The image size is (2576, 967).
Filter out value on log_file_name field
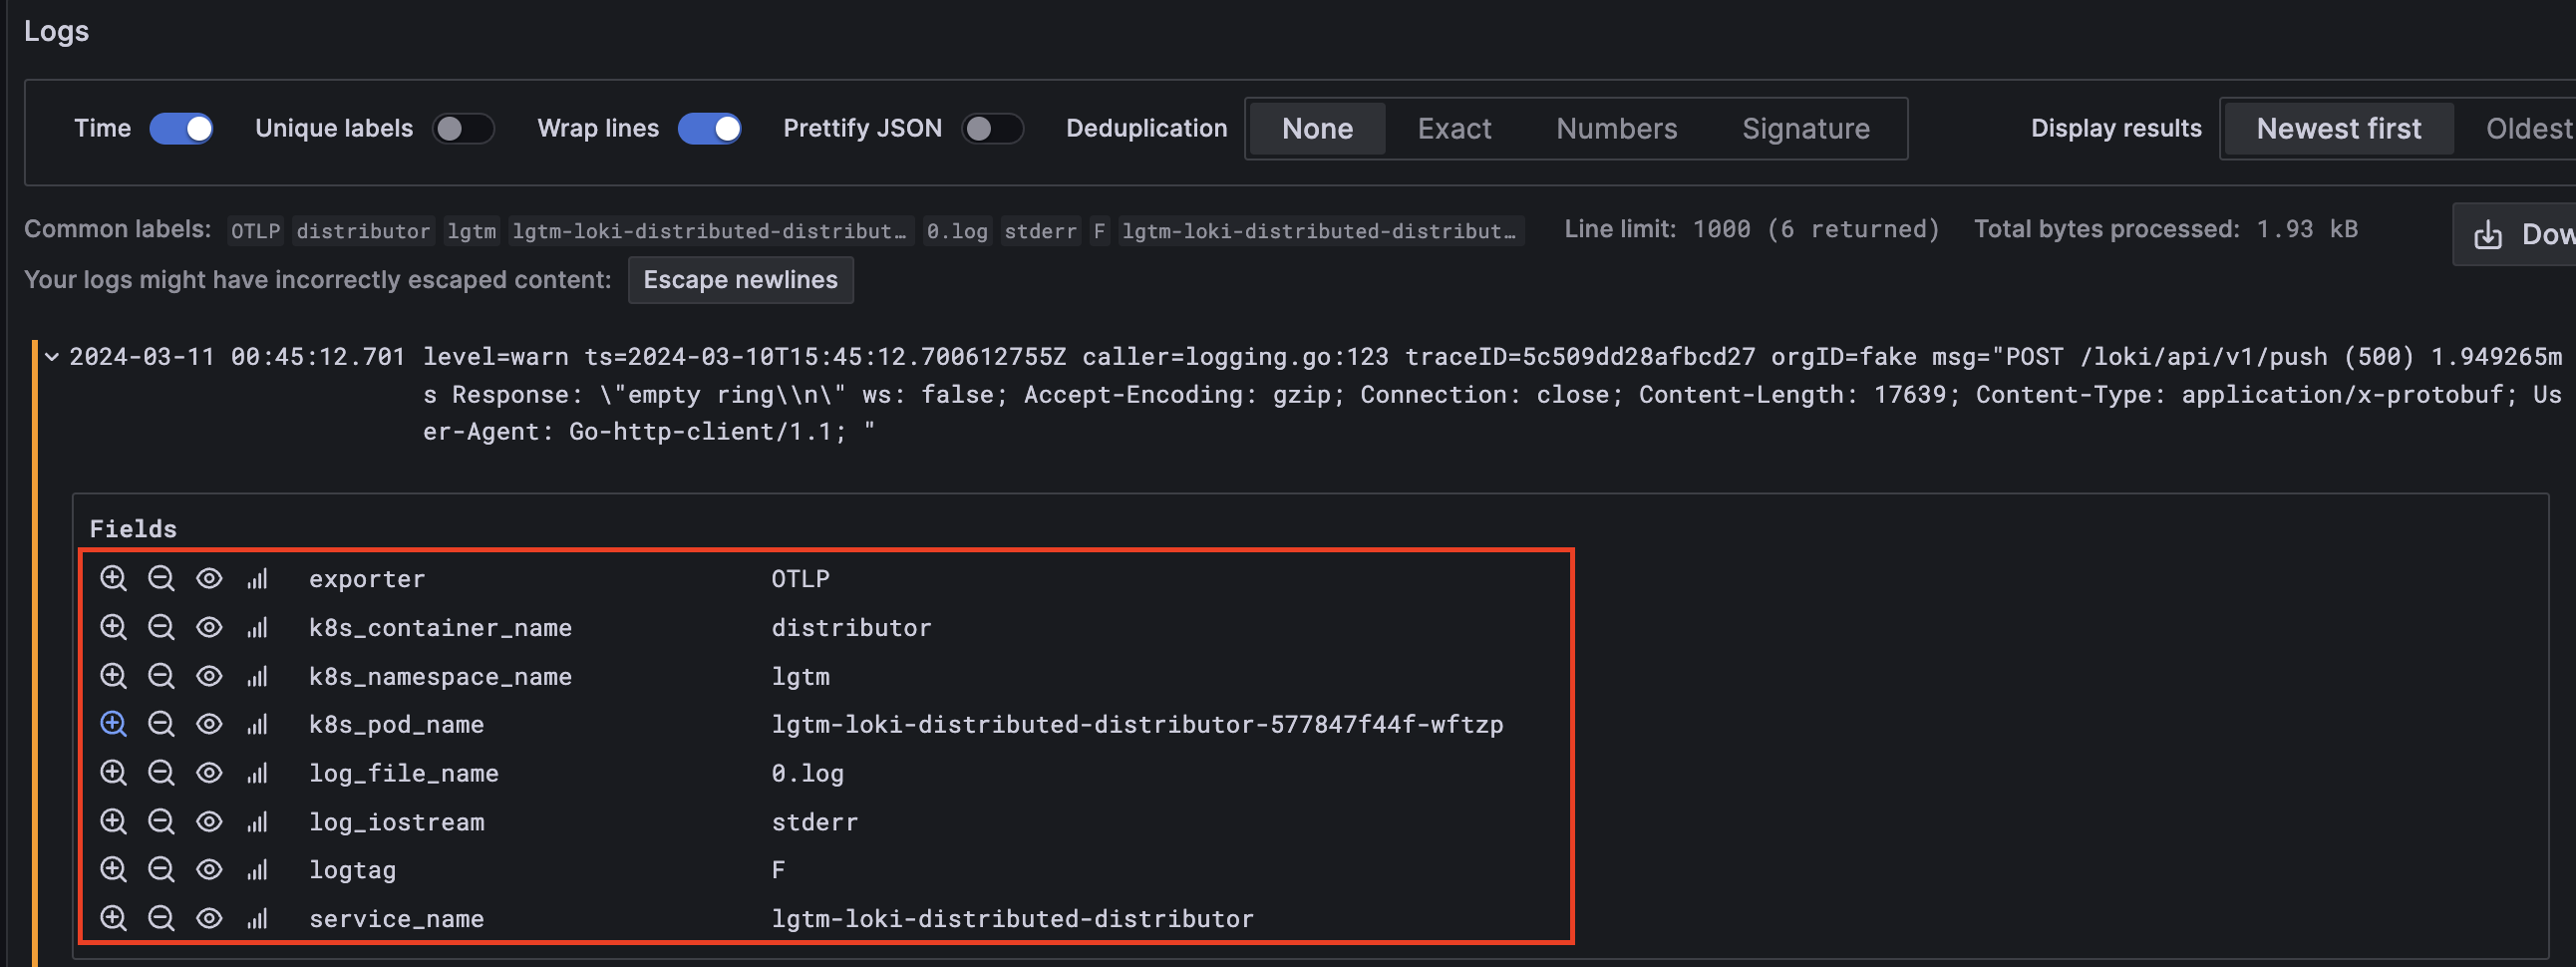[161, 773]
